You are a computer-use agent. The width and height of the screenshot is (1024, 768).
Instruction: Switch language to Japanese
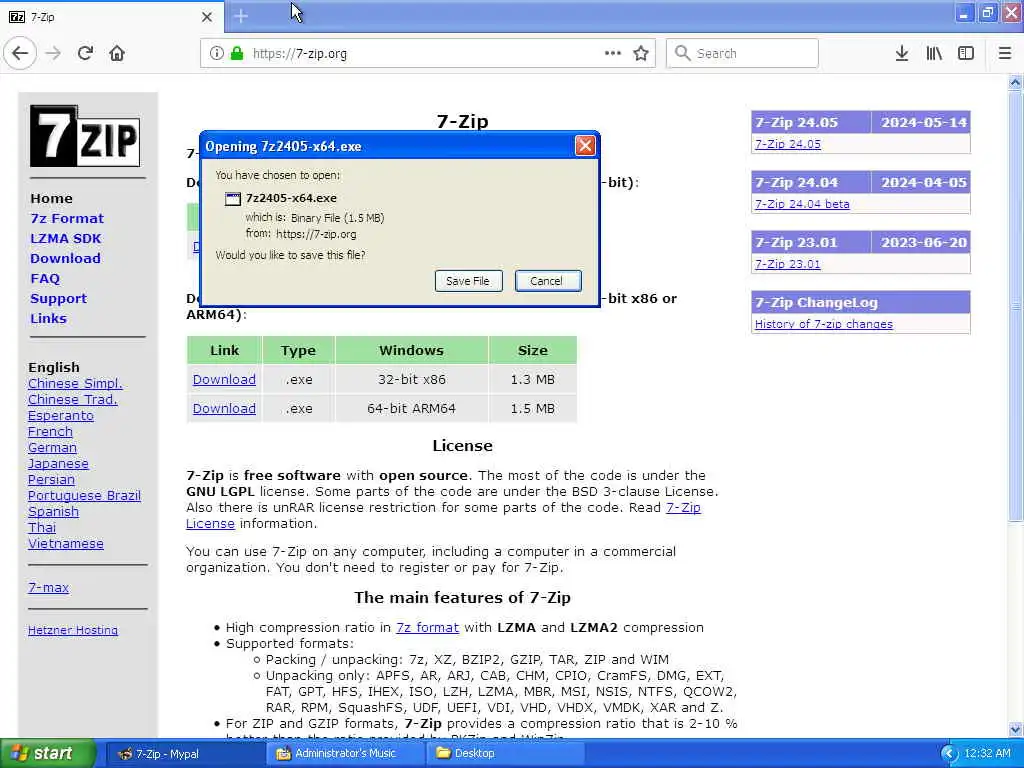[x=58, y=463]
